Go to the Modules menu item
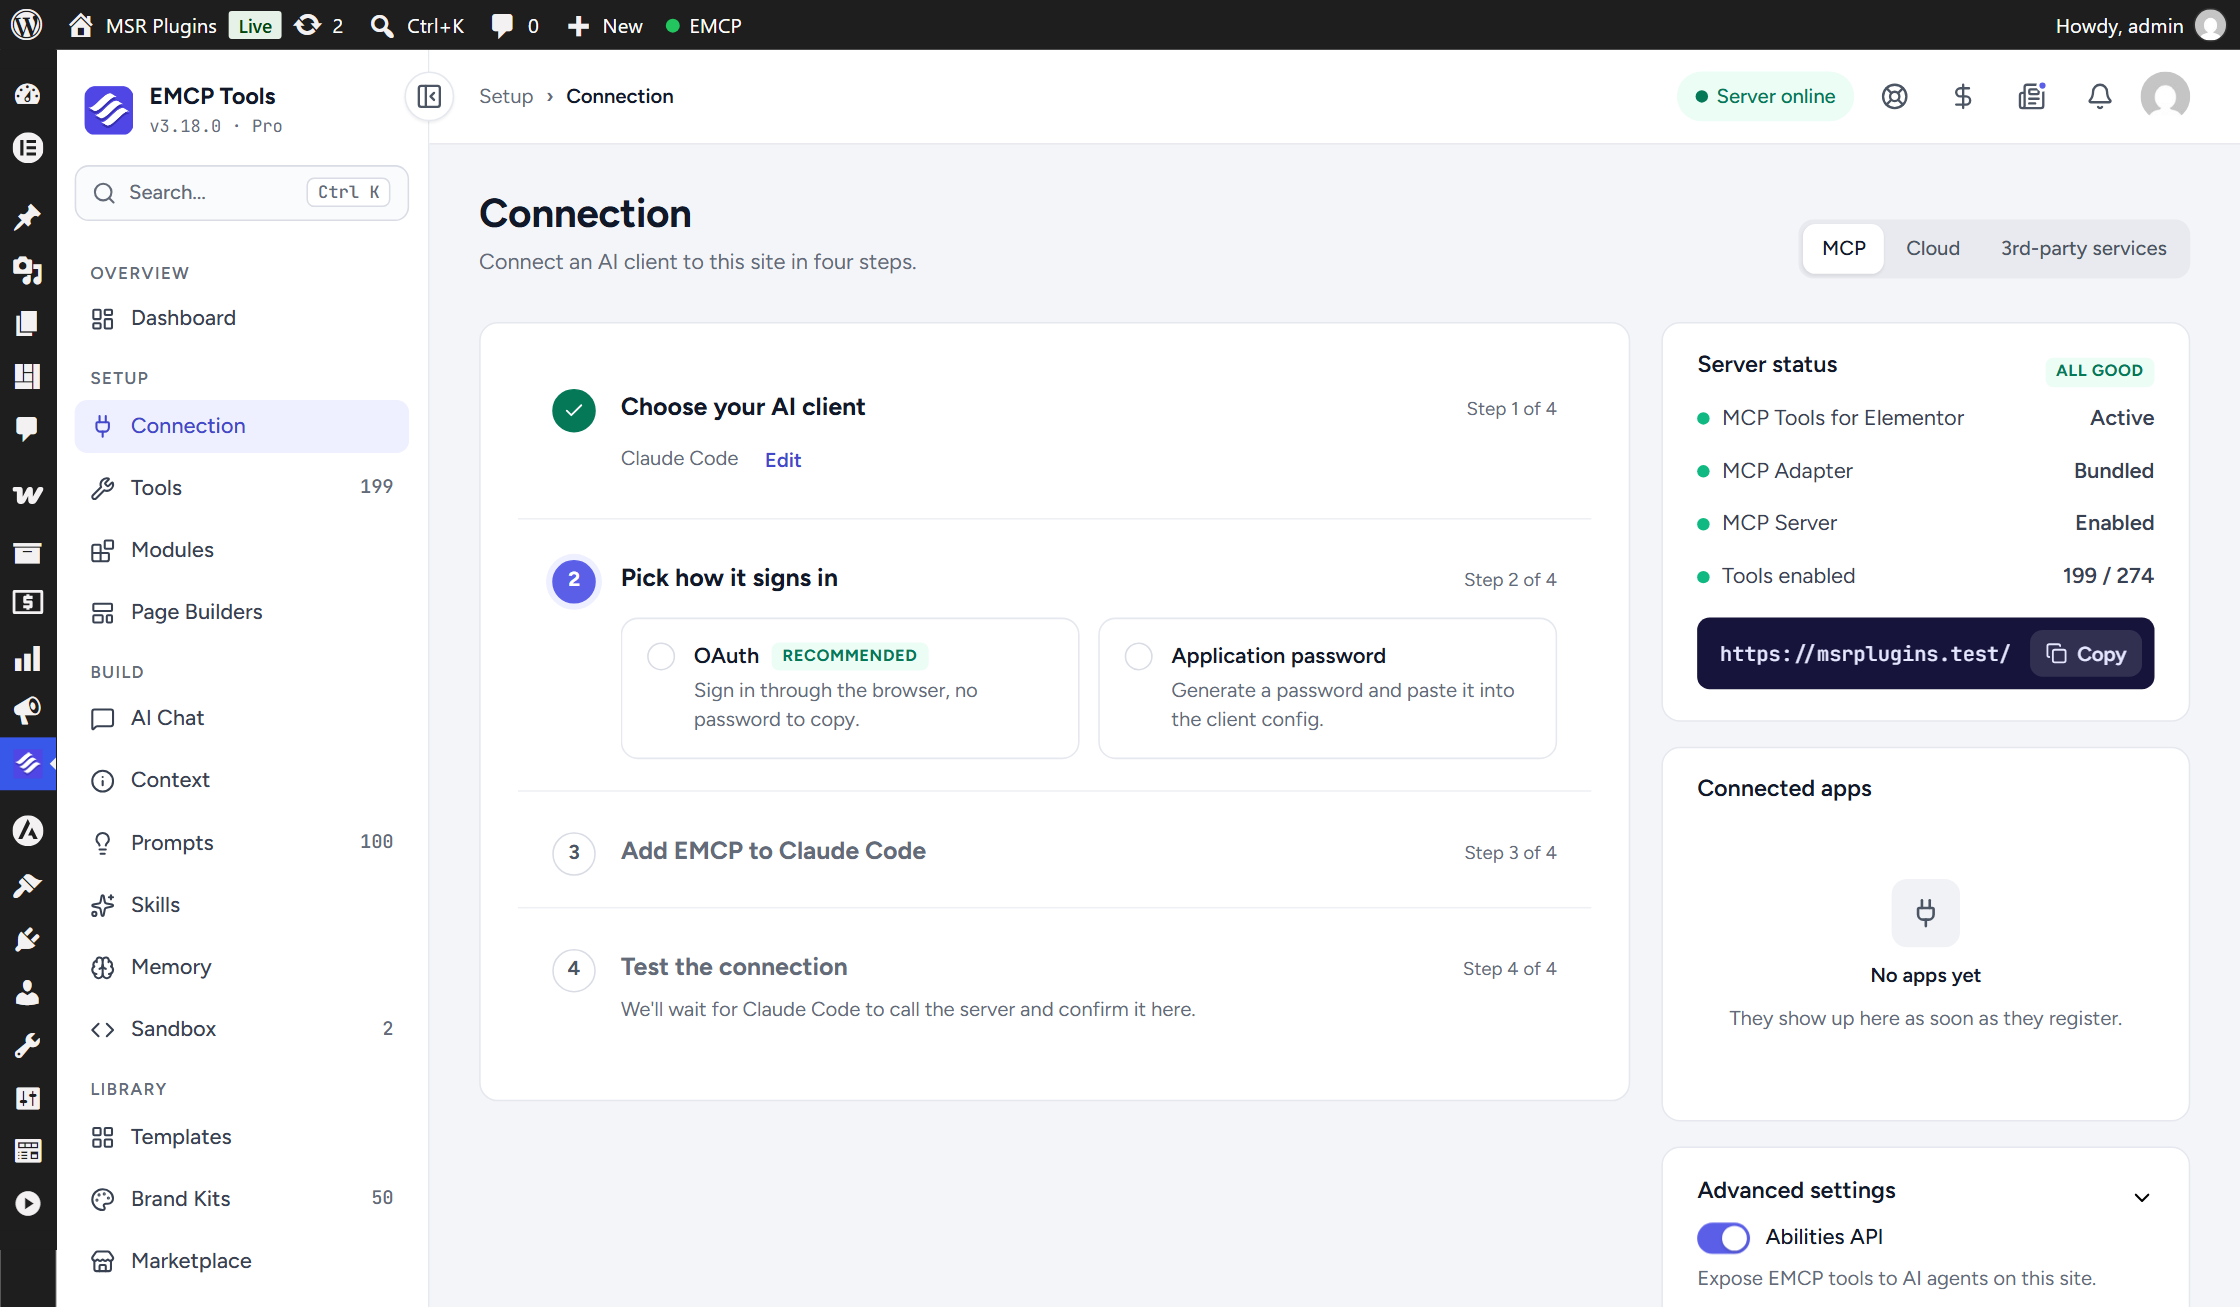The width and height of the screenshot is (2240, 1307). point(241,550)
